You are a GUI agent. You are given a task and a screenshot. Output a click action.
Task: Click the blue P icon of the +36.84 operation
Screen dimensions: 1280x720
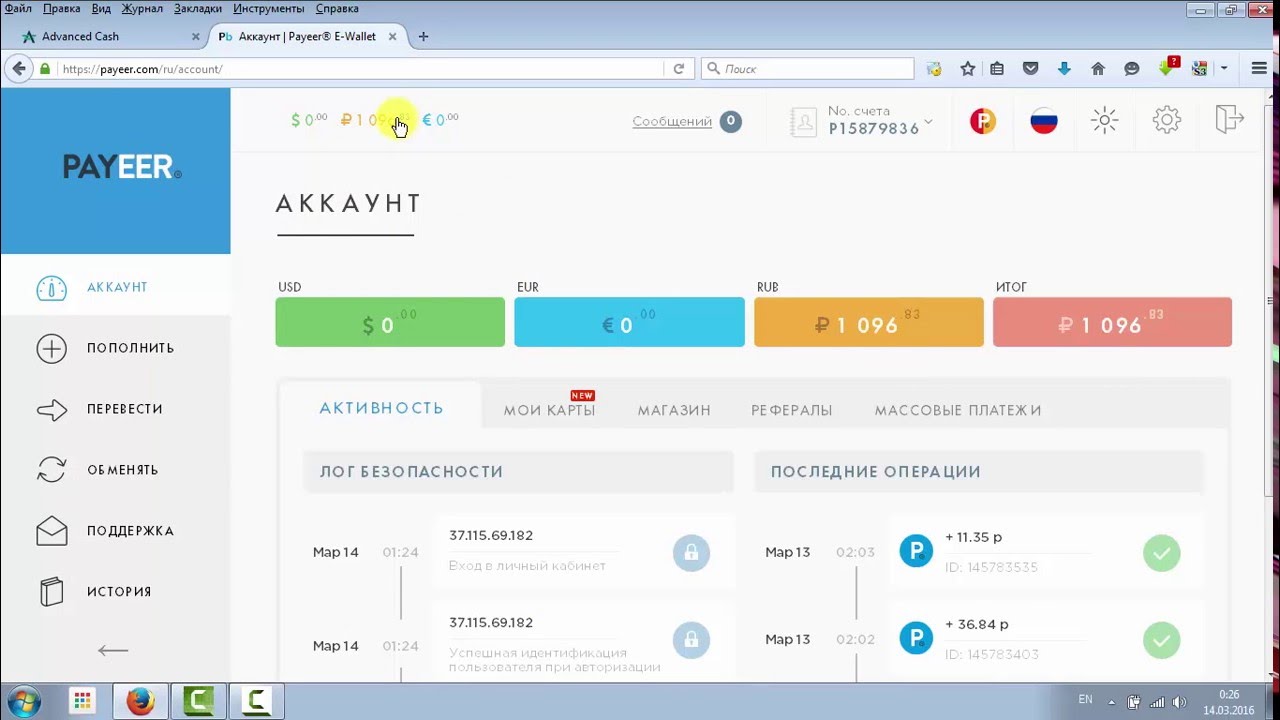coord(916,637)
